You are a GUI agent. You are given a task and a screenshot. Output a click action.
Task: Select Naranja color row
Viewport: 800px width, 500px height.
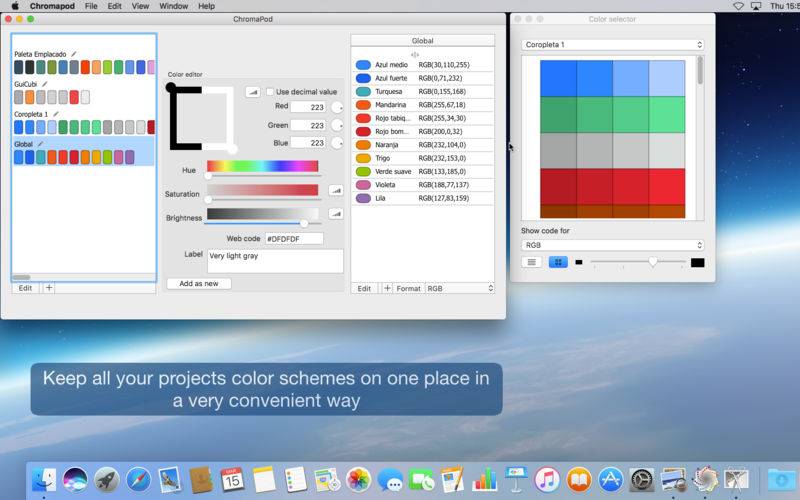[422, 145]
